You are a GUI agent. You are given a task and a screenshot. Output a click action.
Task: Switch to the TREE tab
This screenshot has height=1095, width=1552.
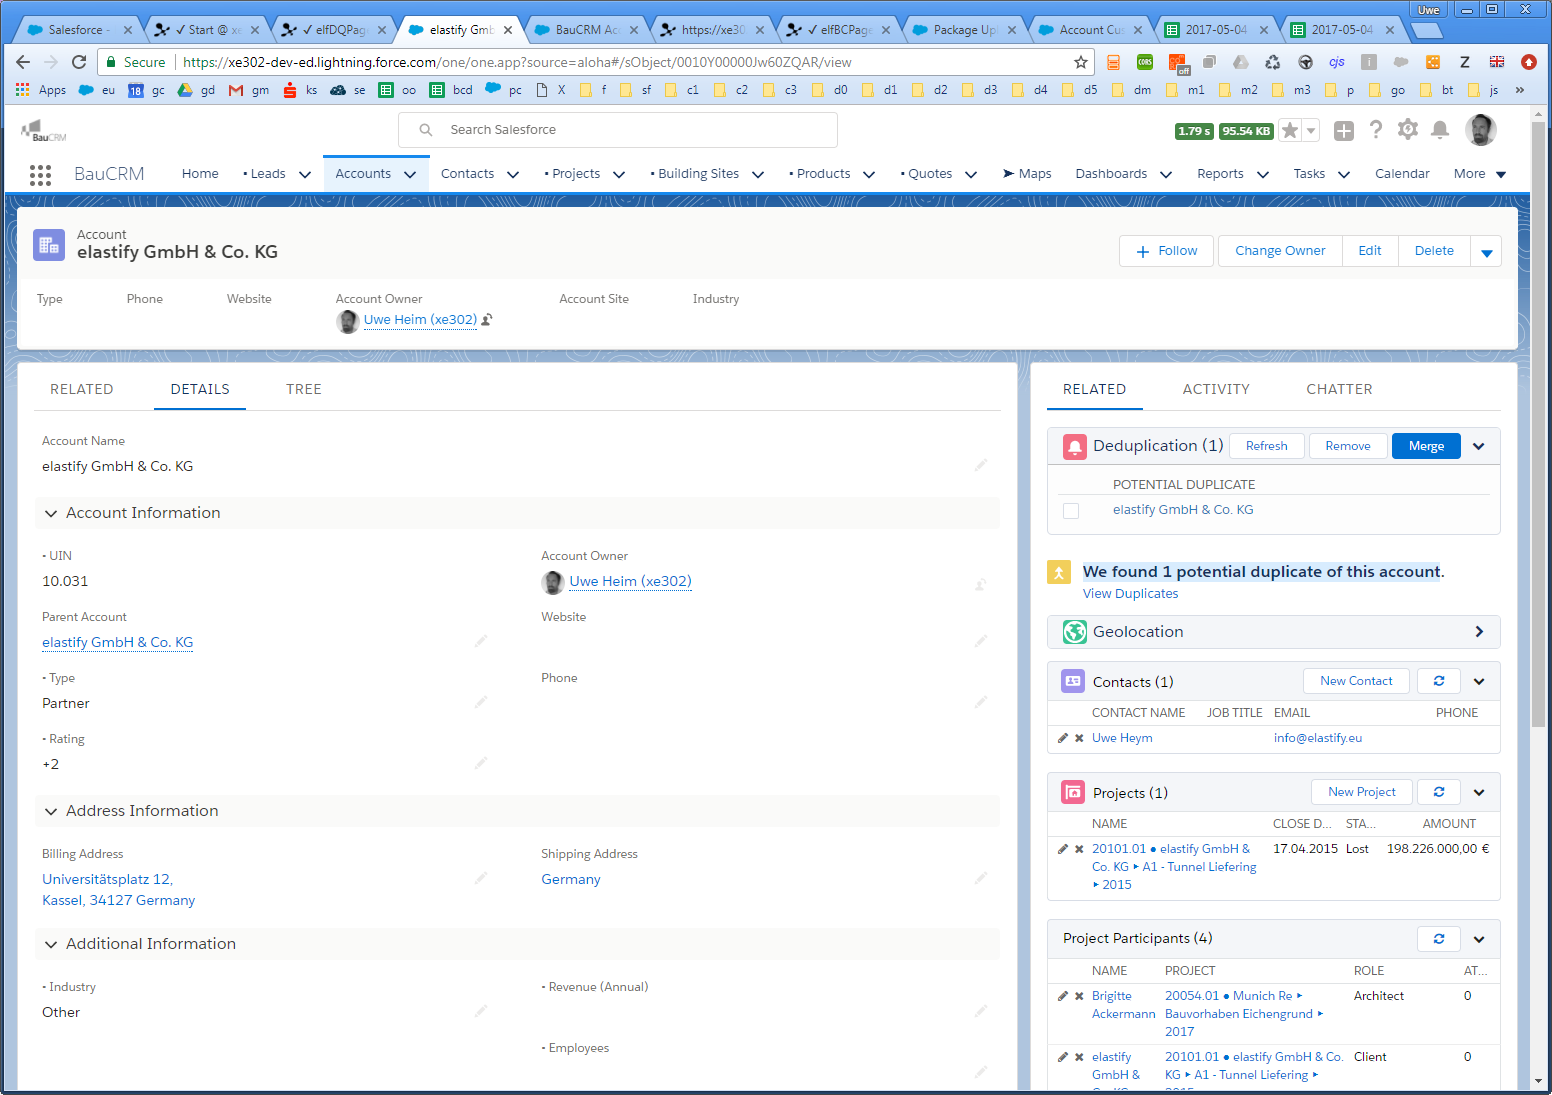coord(304,389)
